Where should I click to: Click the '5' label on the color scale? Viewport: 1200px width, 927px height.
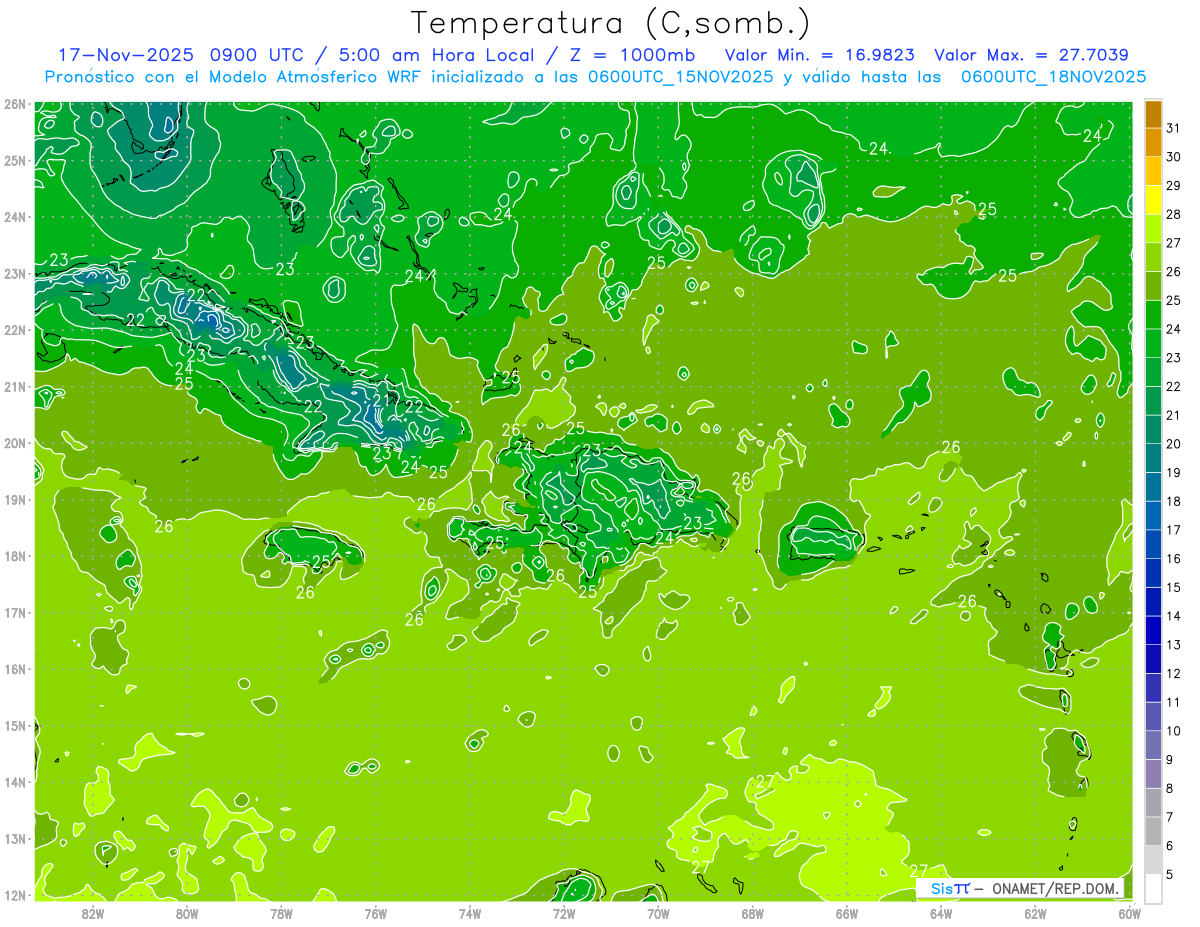click(x=1170, y=875)
